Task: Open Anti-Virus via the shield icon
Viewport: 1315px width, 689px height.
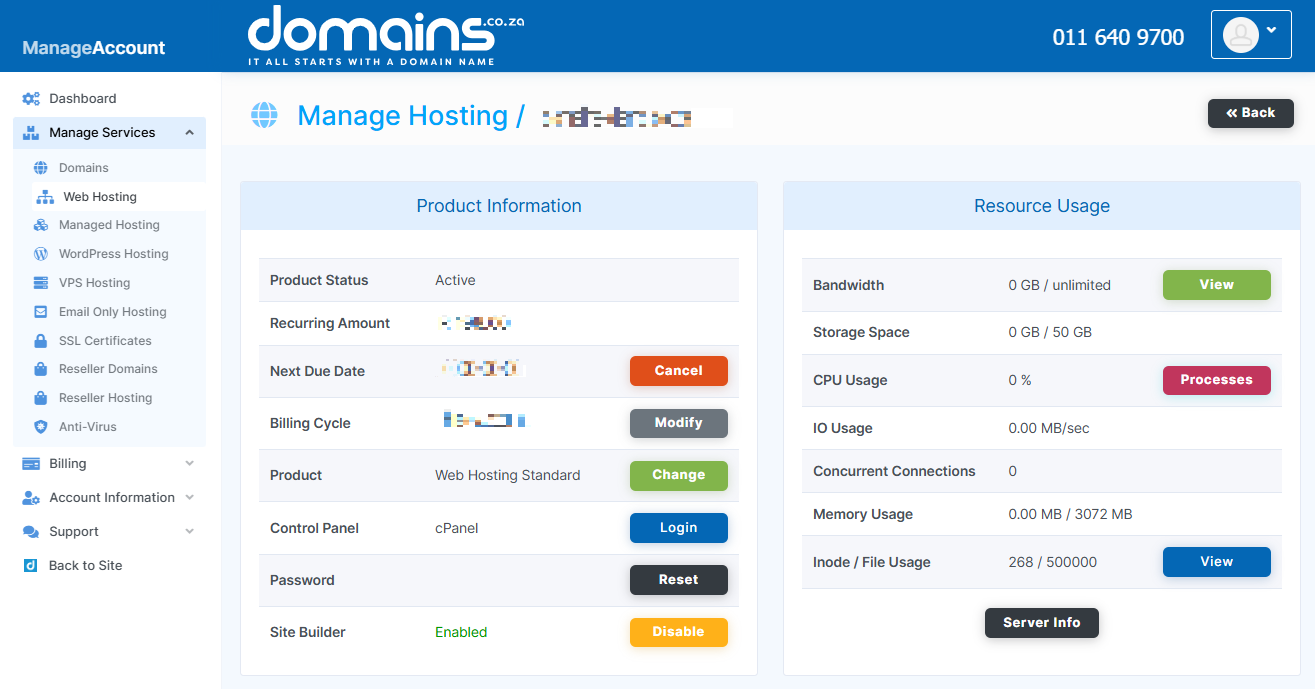Action: (x=39, y=426)
